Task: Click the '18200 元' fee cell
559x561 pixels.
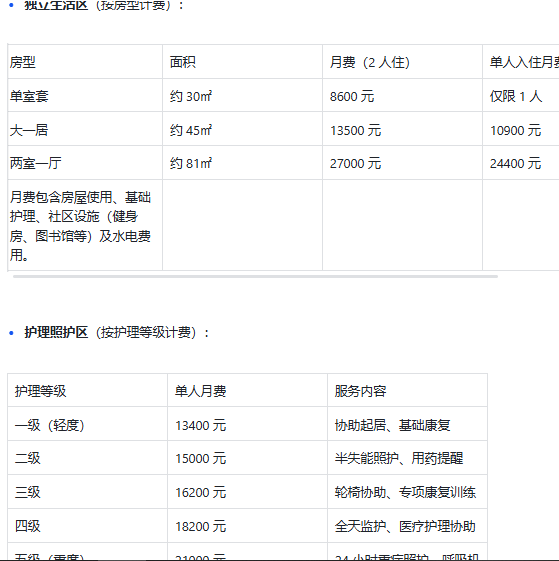Action: tap(247, 526)
